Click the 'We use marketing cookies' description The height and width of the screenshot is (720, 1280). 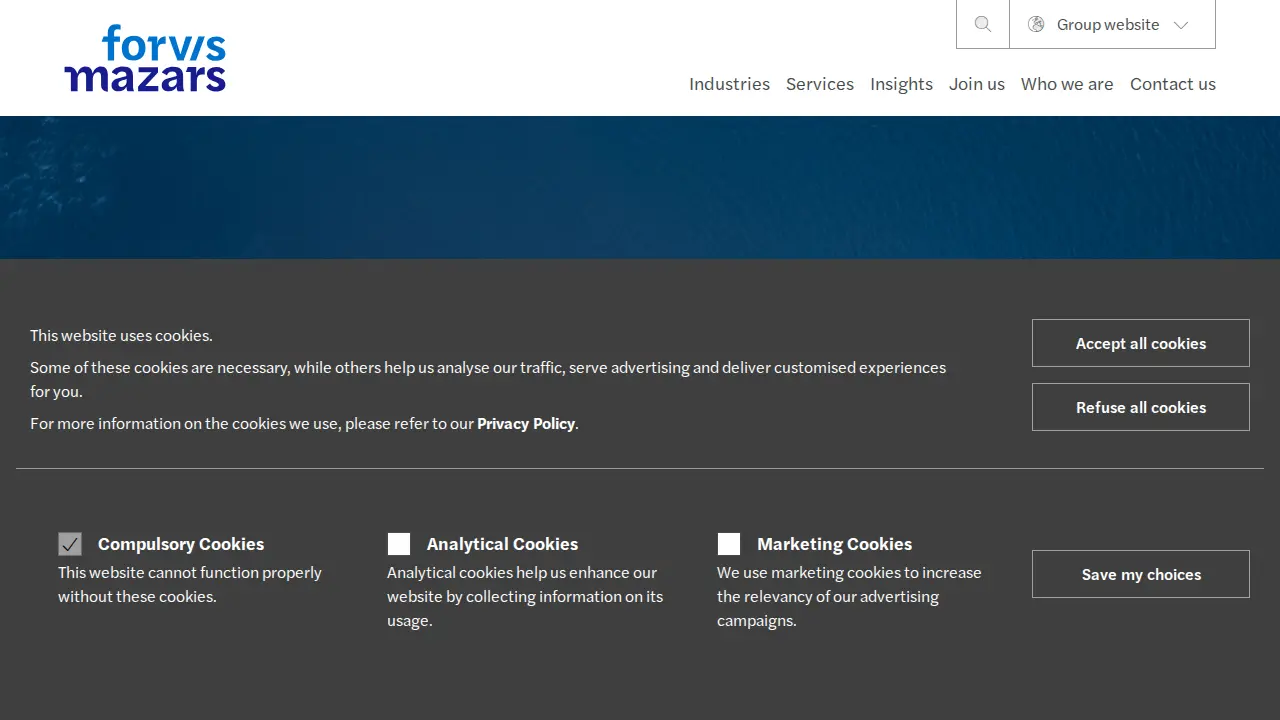point(849,596)
